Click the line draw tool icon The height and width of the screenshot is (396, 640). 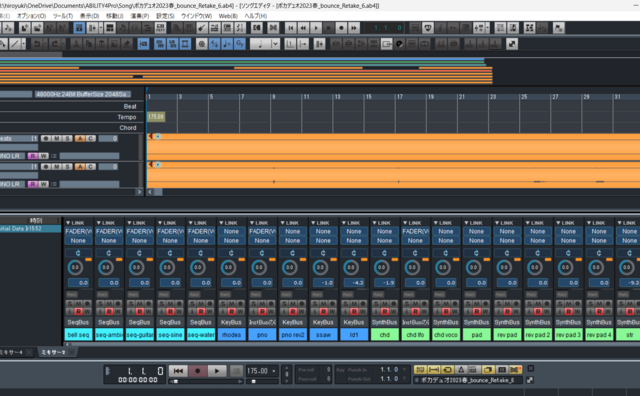15,44
